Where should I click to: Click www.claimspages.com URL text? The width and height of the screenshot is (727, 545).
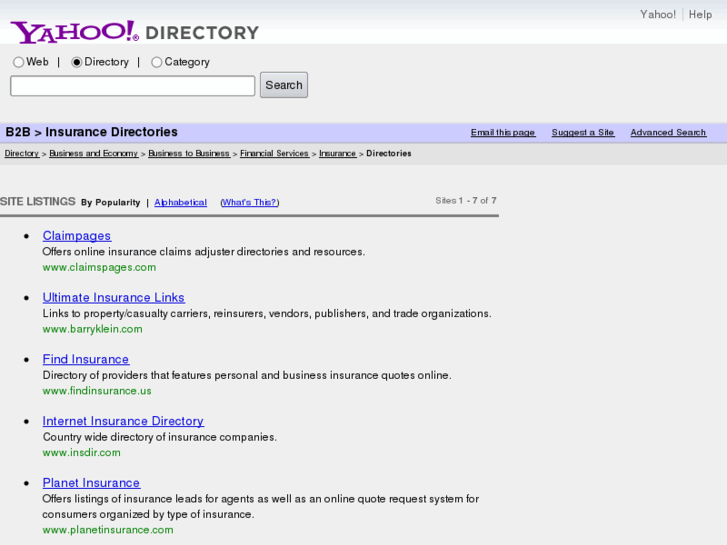point(99,268)
